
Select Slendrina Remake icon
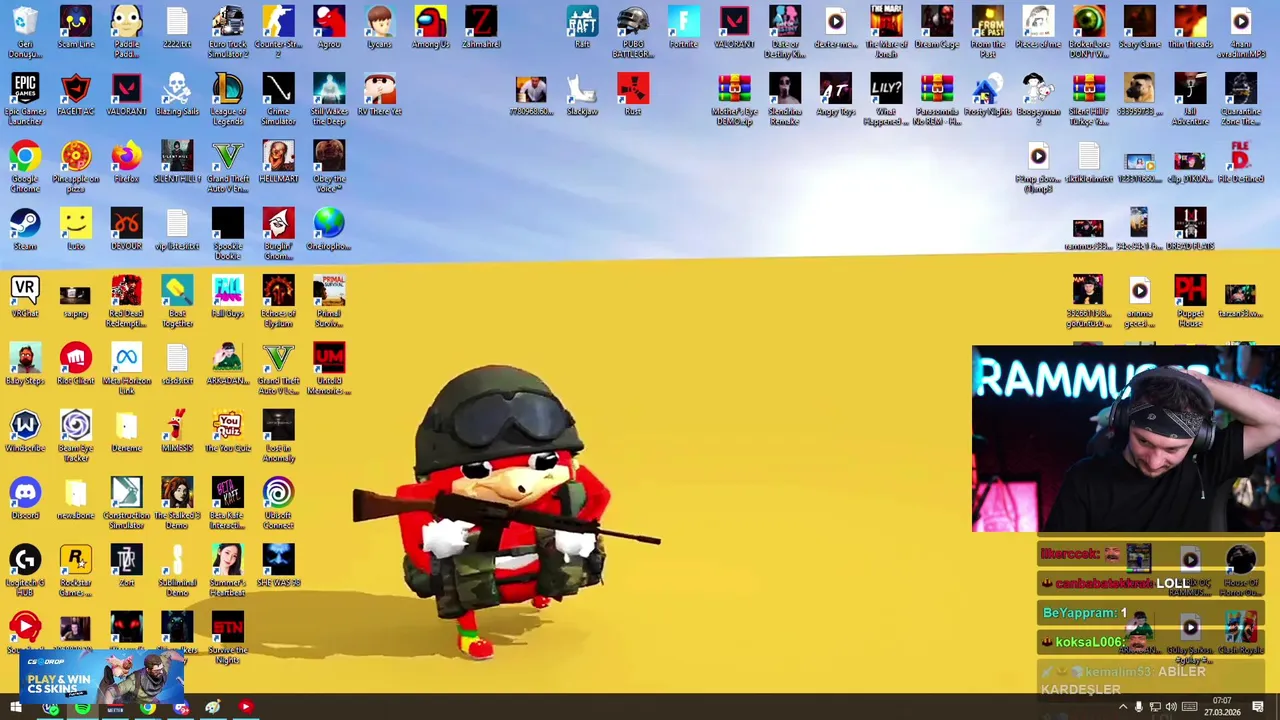pos(785,99)
